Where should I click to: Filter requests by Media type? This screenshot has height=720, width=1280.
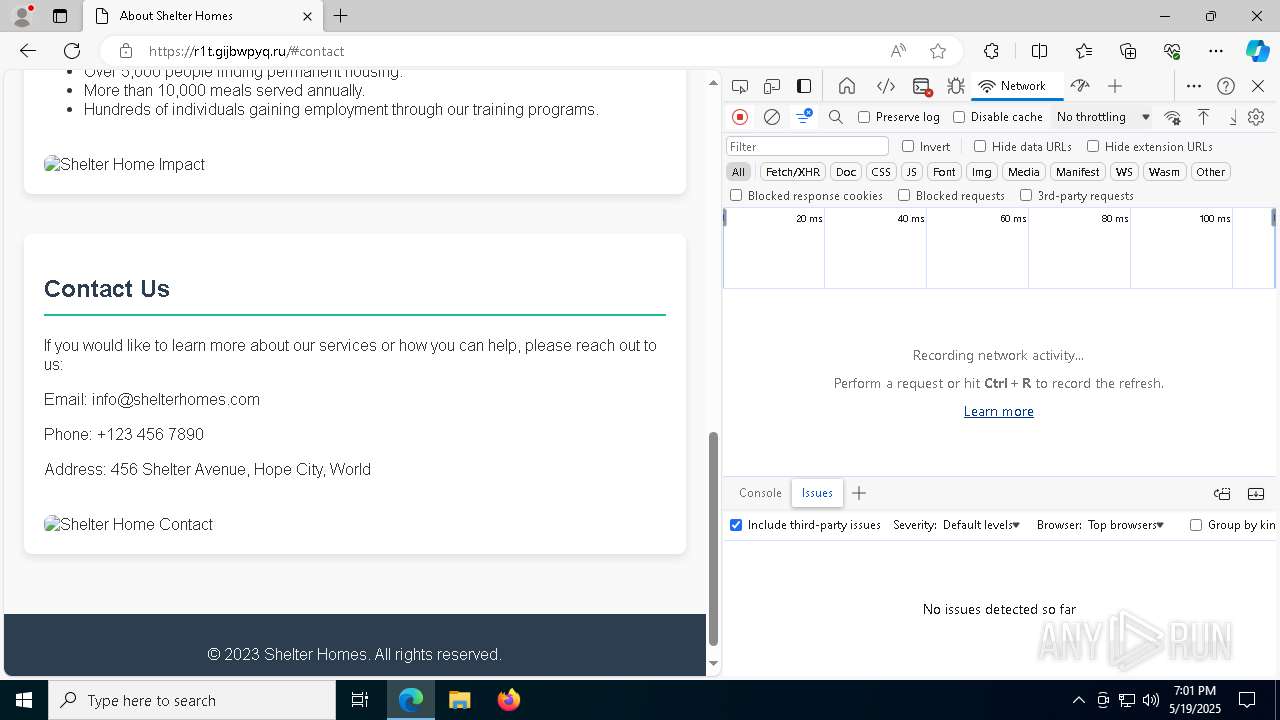point(1023,172)
